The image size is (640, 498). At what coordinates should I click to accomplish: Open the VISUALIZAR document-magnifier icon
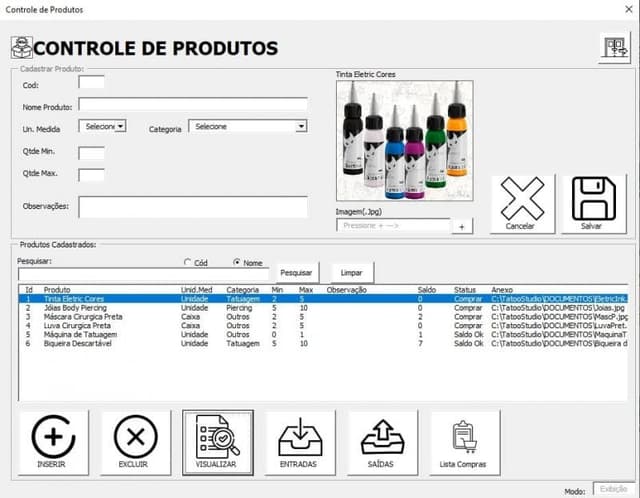click(x=218, y=442)
